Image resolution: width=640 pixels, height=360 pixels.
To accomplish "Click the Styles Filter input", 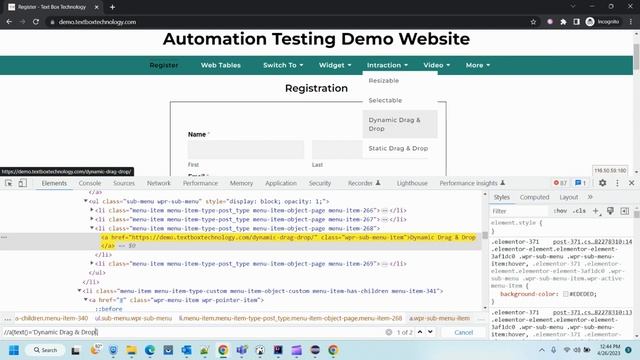I will click(518, 211).
